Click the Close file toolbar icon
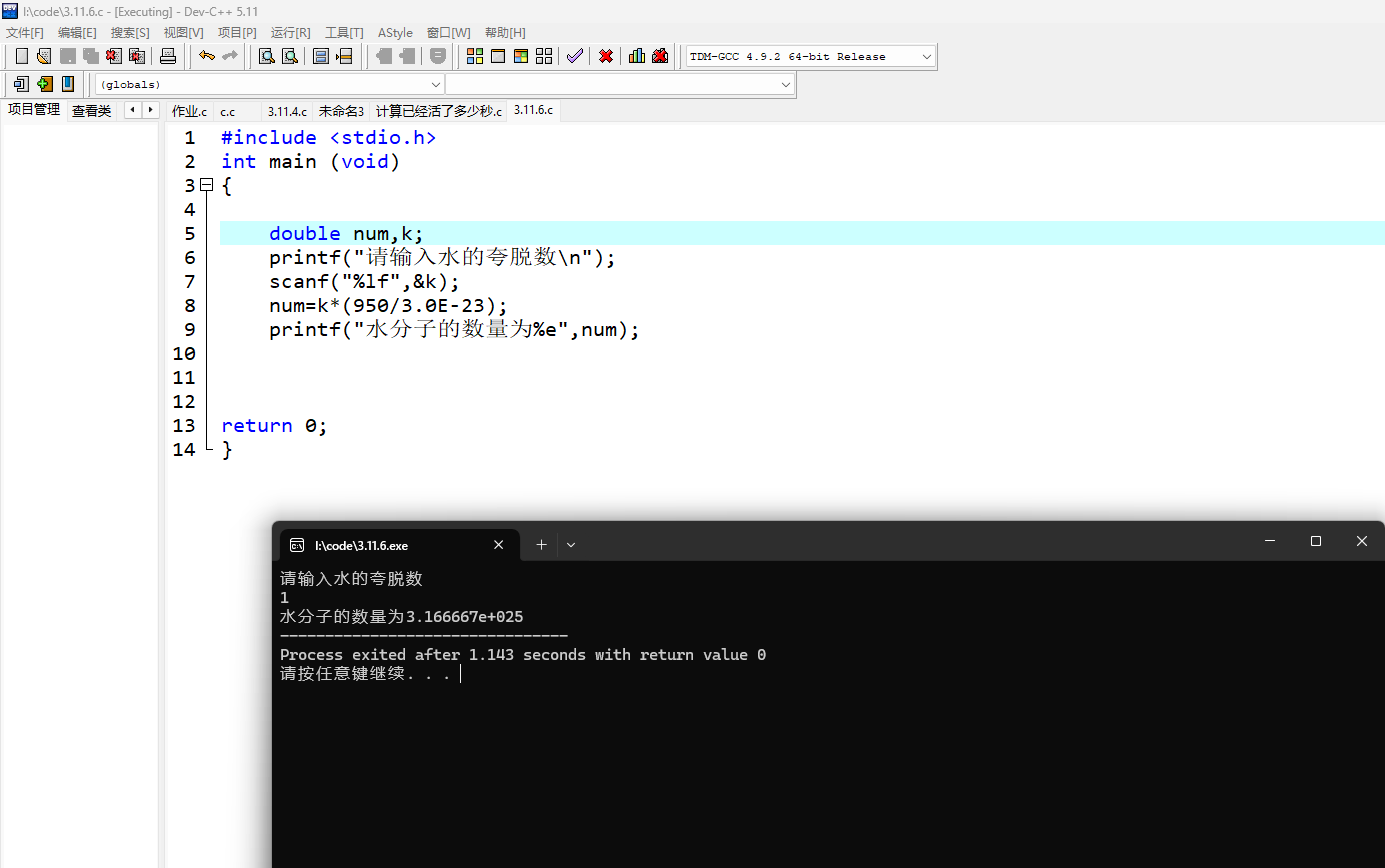1385x868 pixels. coord(113,56)
